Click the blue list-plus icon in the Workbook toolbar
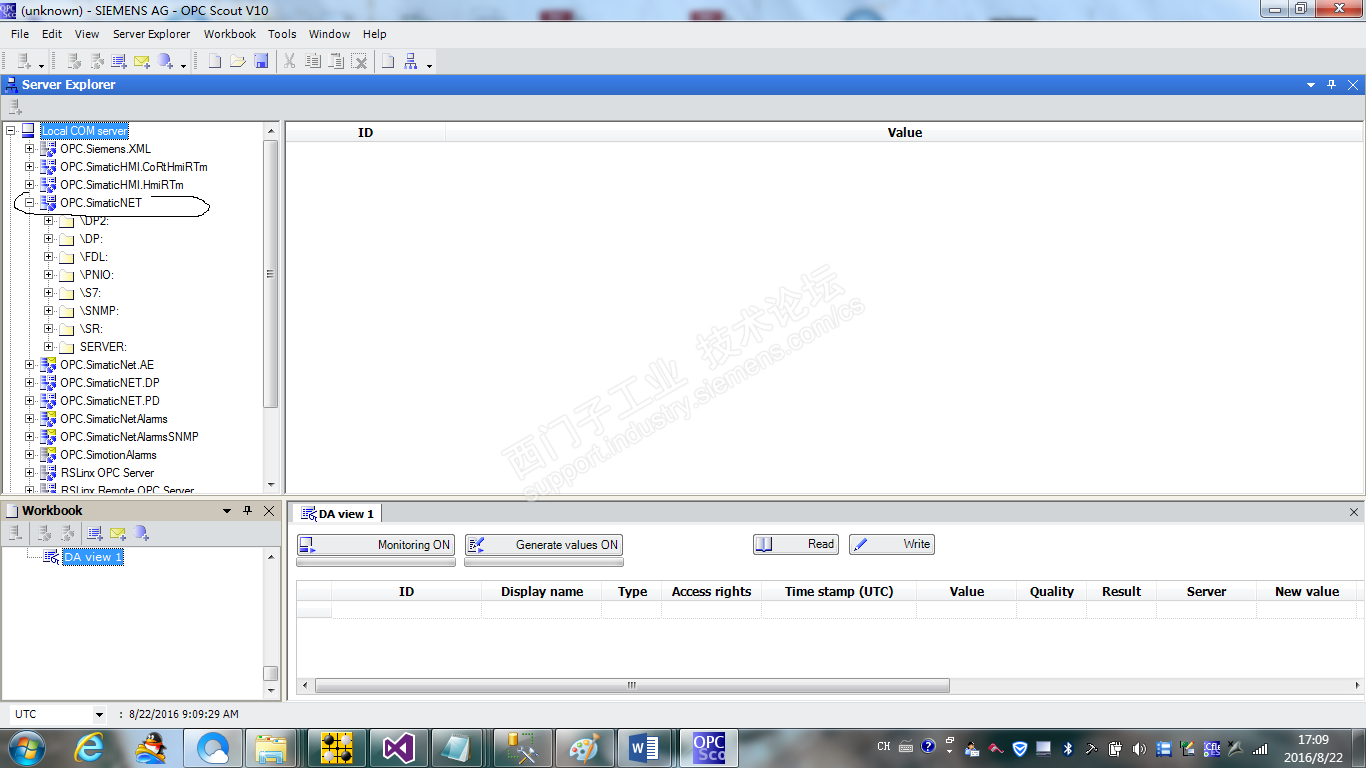The height and width of the screenshot is (768, 1366). 95,533
